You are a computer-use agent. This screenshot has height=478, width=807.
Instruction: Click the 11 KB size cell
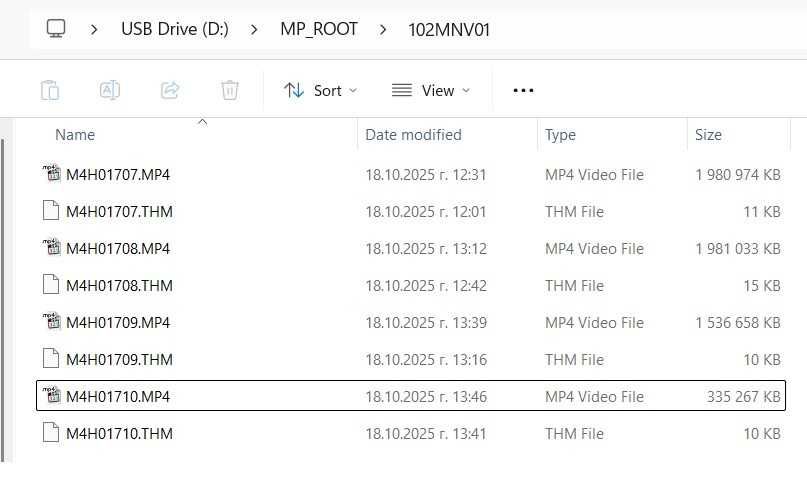coord(762,212)
